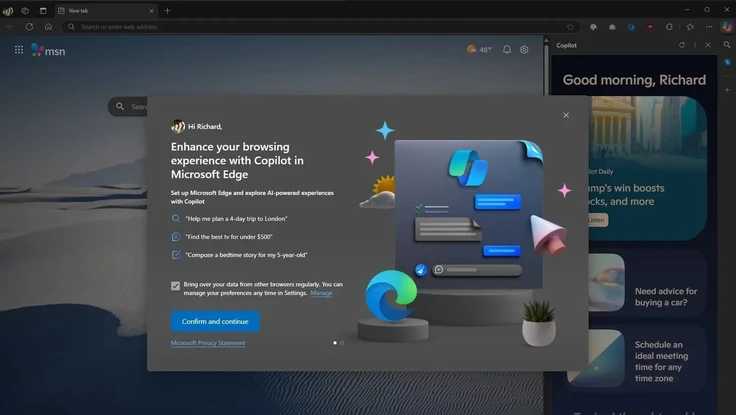Go to the Home page
The width and height of the screenshot is (736, 415).
48,27
